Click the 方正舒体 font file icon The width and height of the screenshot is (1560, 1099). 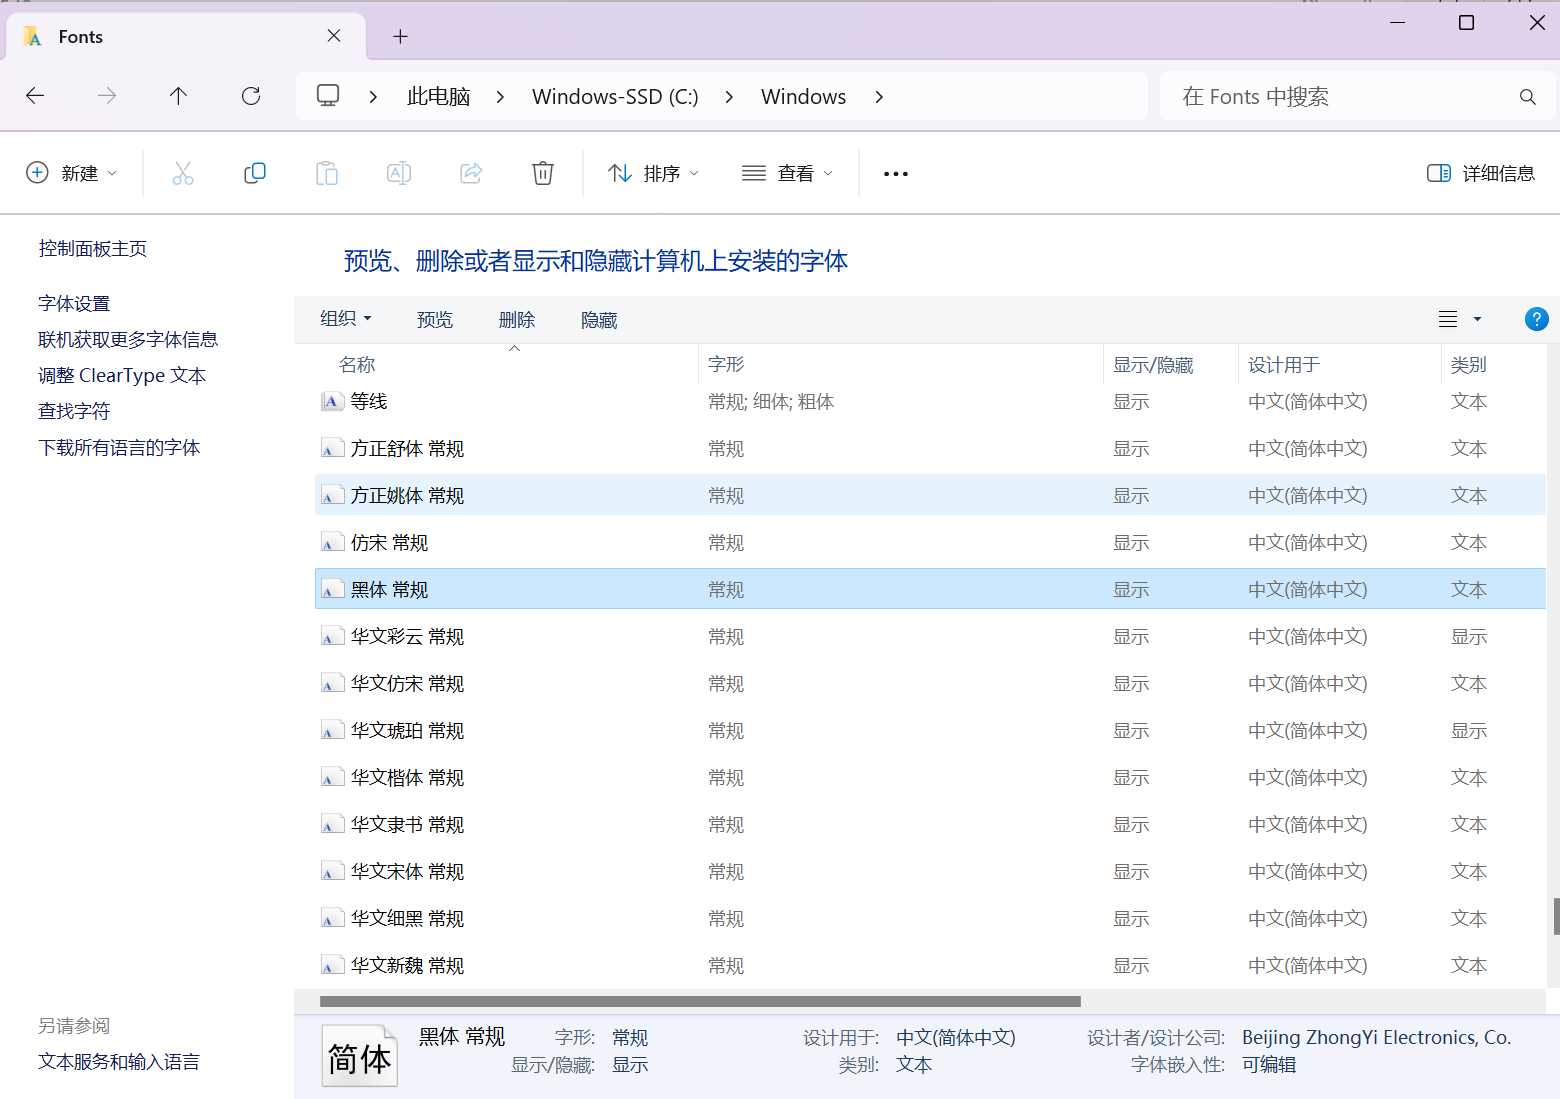click(332, 449)
